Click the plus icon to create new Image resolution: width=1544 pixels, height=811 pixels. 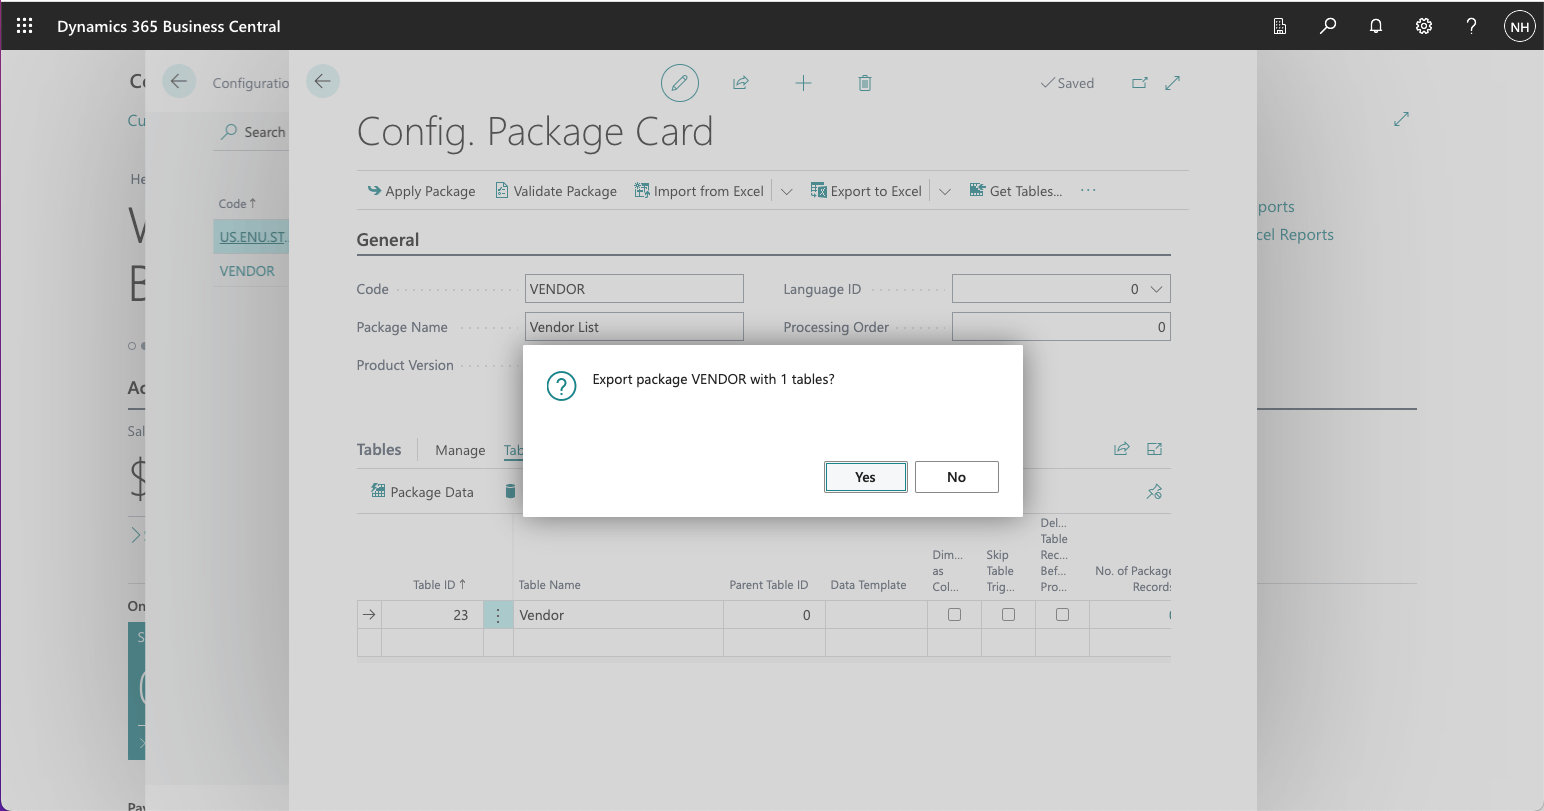pyautogui.click(x=803, y=83)
